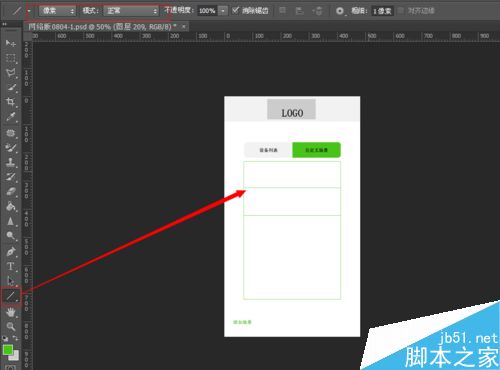Select the Pen tool
The width and height of the screenshot is (500, 370).
(x=11, y=251)
